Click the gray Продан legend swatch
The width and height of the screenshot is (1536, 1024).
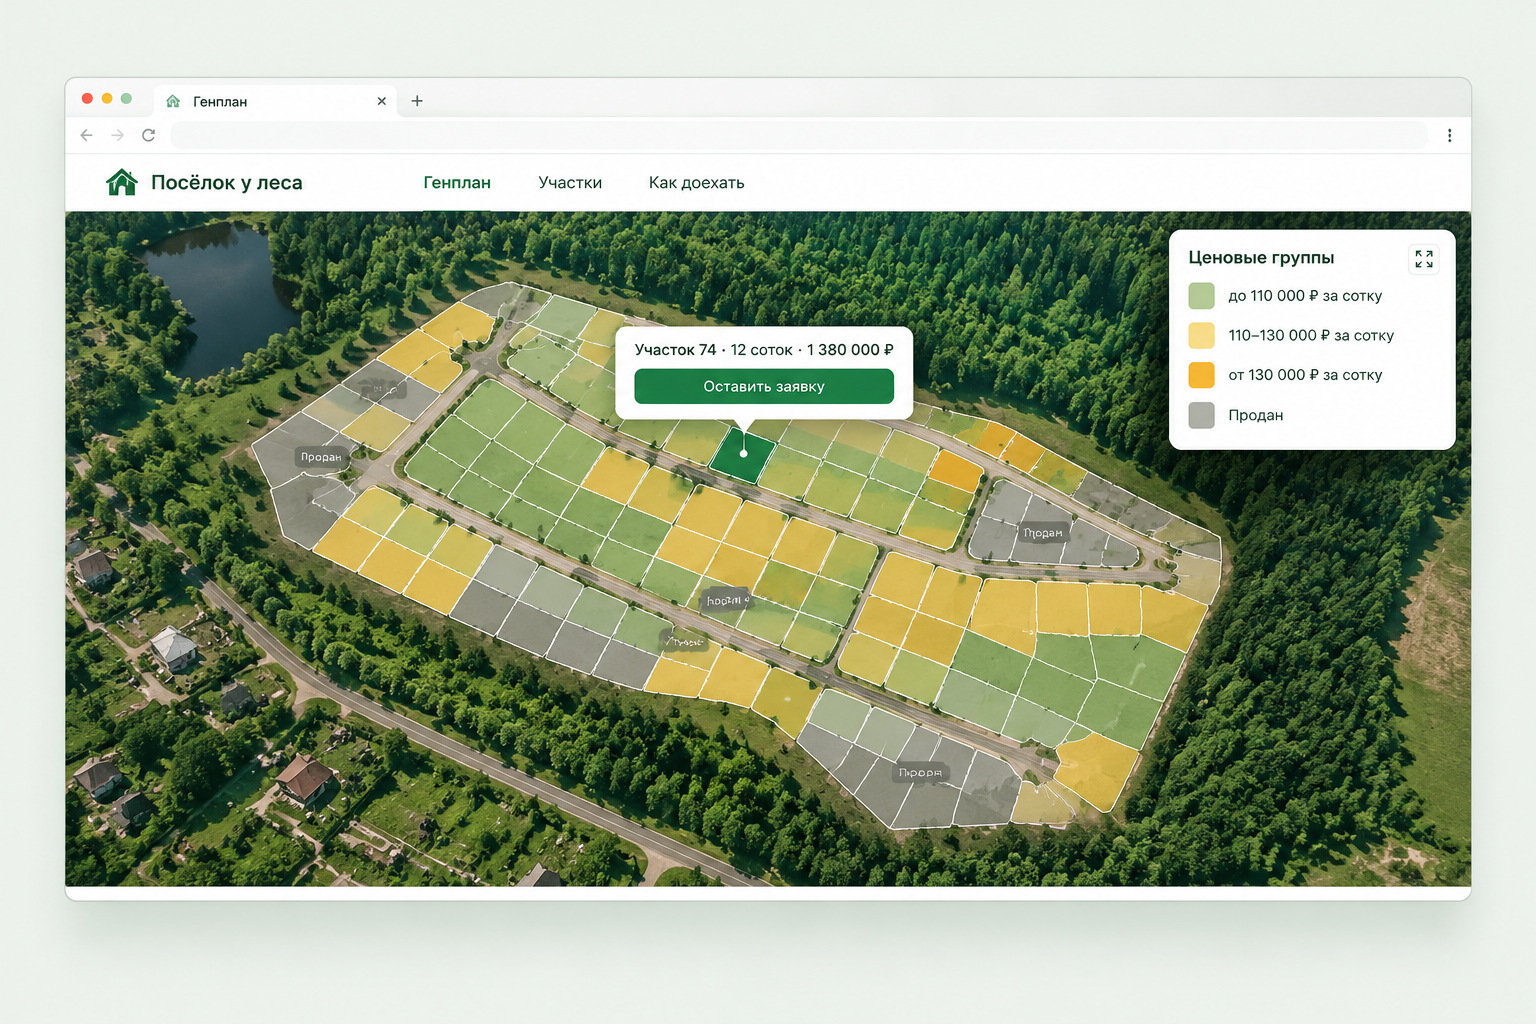coord(1201,415)
